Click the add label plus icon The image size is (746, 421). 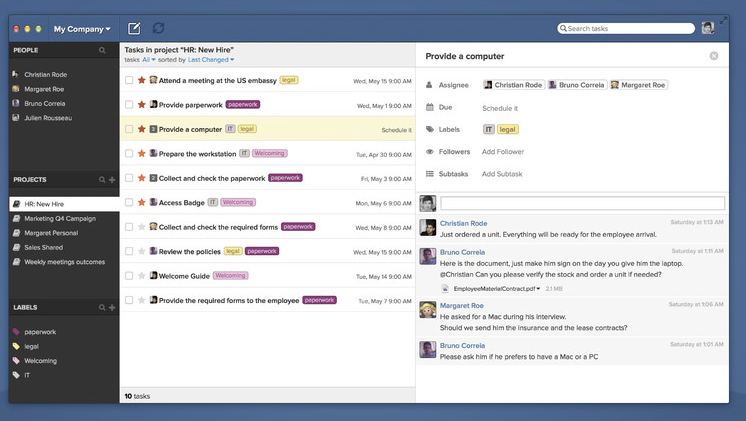[112, 307]
